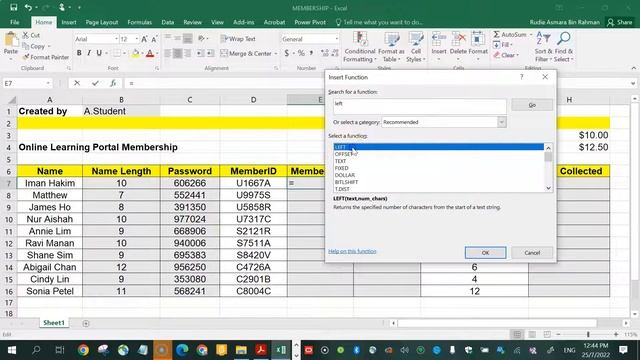The height and width of the screenshot is (360, 640).
Task: Click Format Painter
Action: (46, 57)
